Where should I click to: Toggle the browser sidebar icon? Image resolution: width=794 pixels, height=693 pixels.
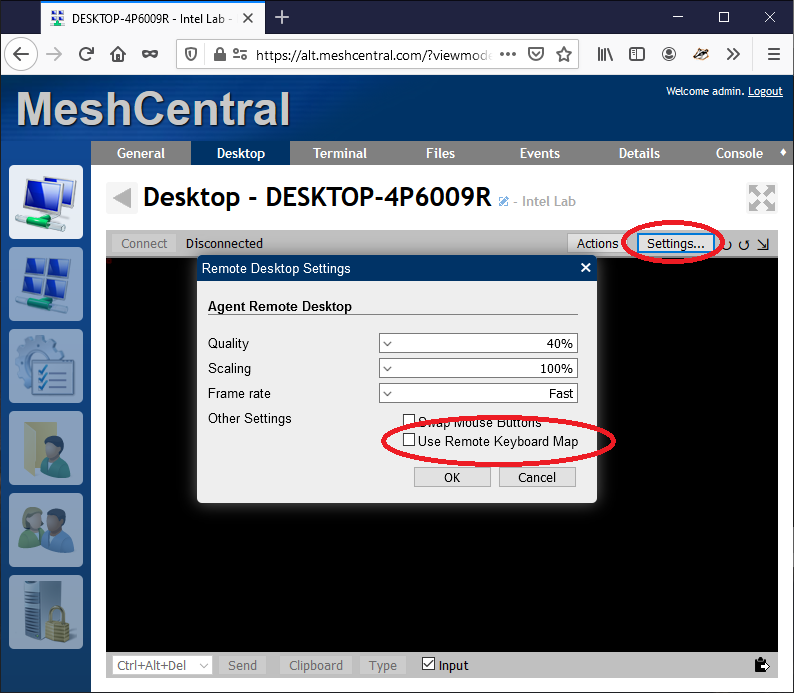[x=637, y=54]
